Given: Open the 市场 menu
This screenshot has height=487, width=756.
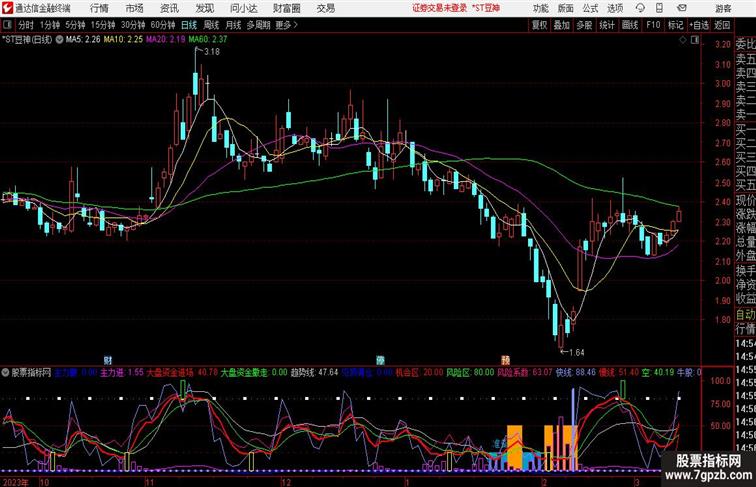Looking at the screenshot, I should pos(135,8).
